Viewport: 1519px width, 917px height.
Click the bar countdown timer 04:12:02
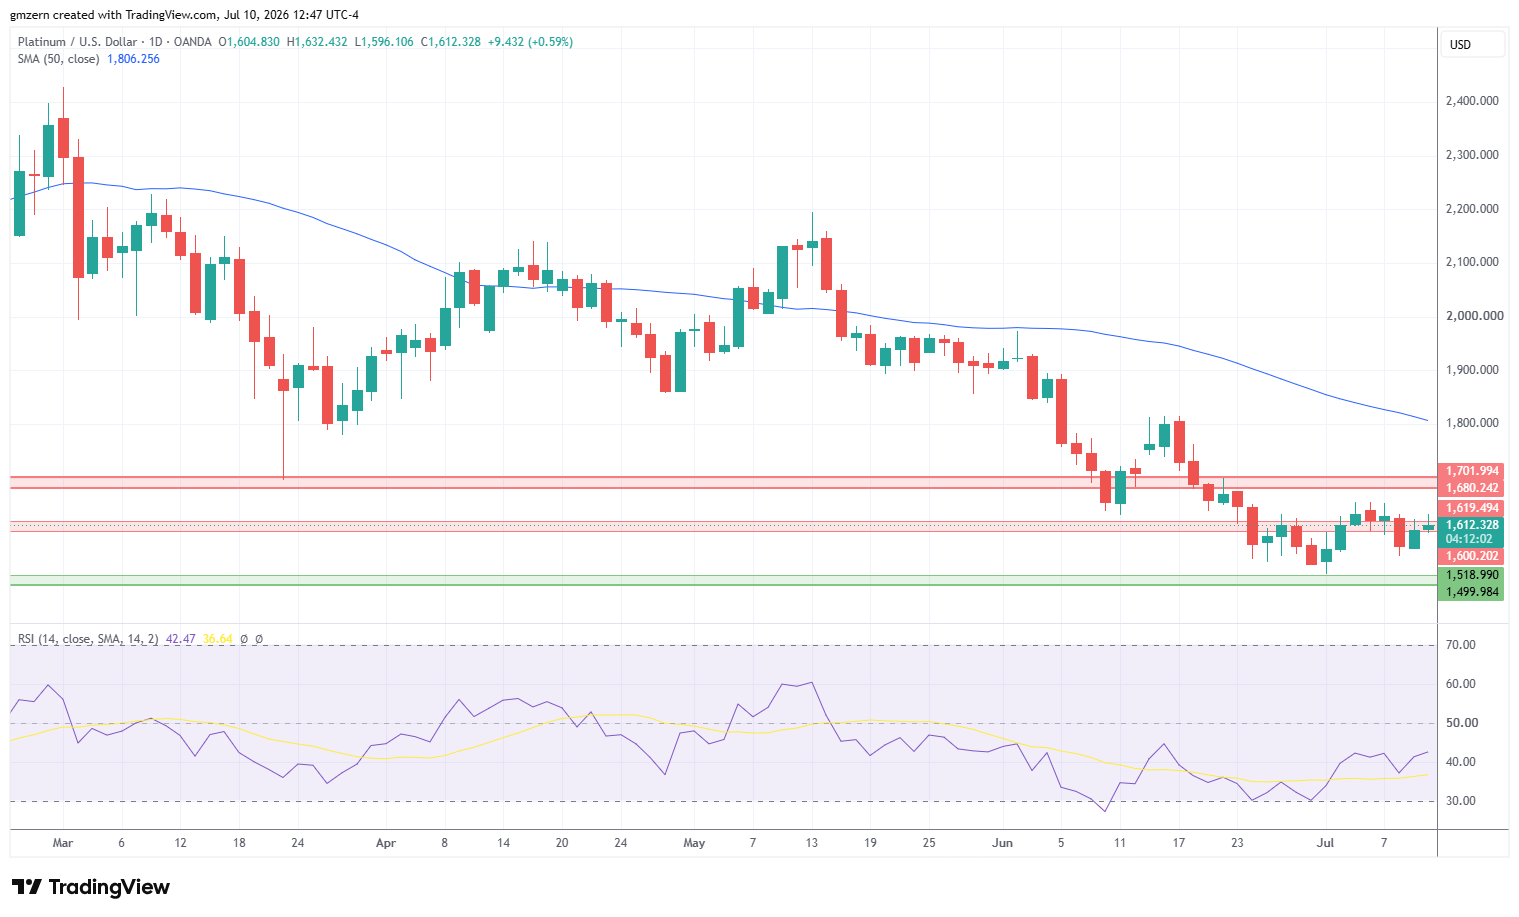click(1471, 539)
